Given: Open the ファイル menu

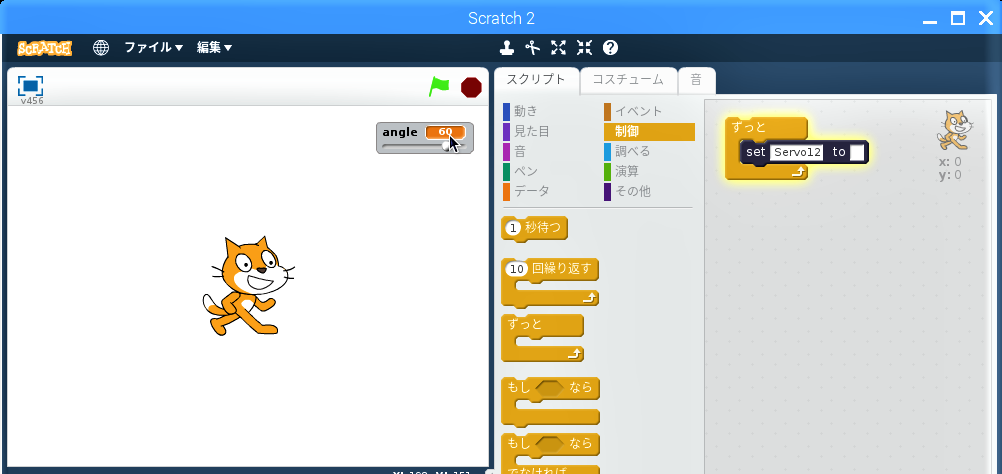Looking at the screenshot, I should point(153,47).
